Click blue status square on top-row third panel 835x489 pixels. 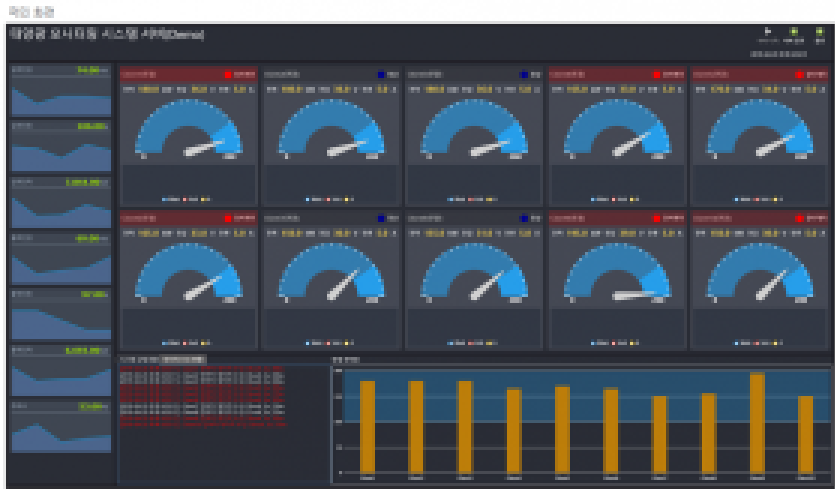tap(523, 75)
